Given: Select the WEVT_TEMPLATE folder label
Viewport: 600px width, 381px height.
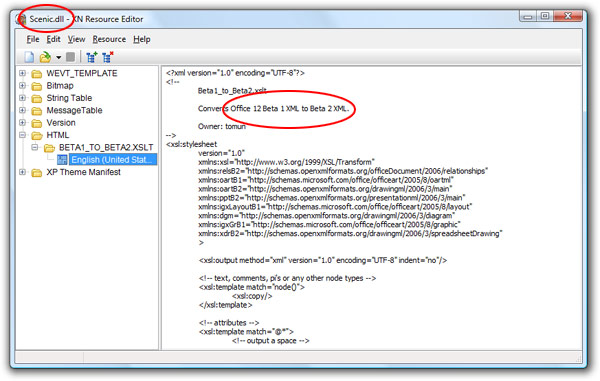Looking at the screenshot, I should tap(82, 73).
